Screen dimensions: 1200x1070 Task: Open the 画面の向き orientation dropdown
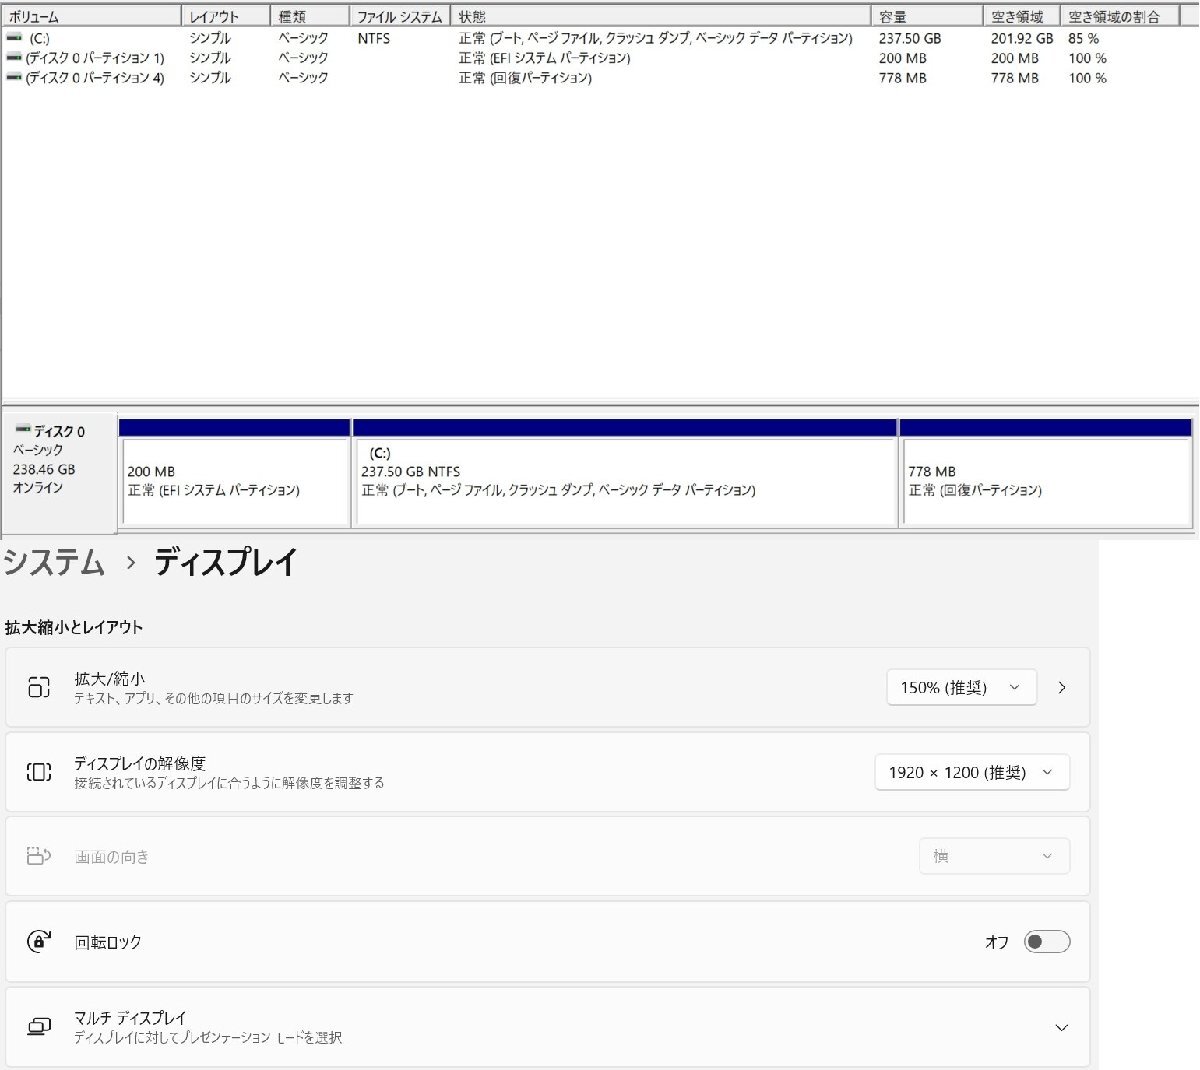(994, 855)
